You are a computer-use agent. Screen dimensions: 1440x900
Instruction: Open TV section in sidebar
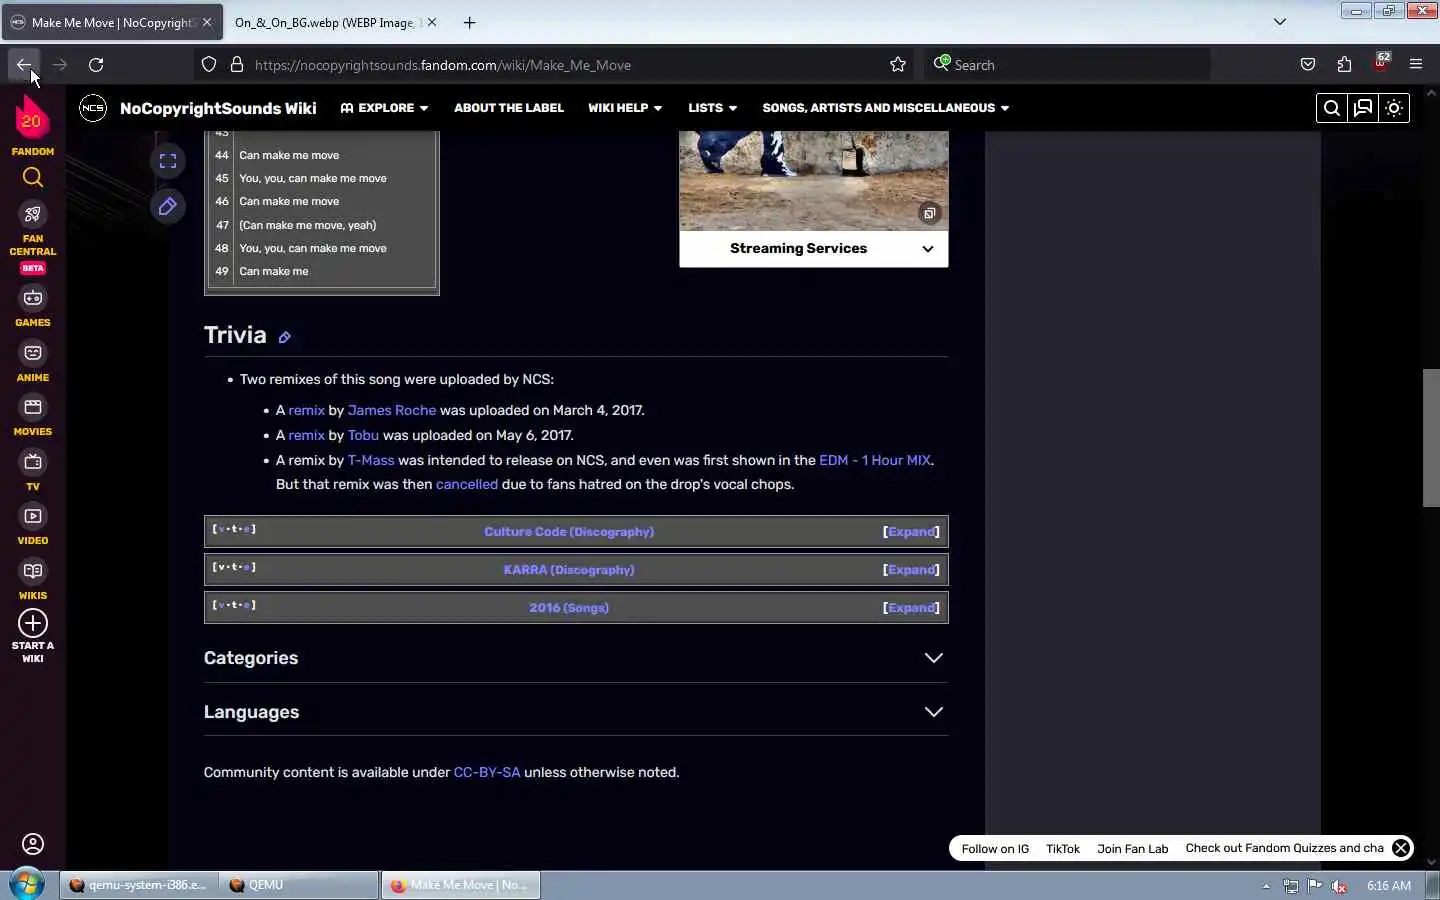[33, 471]
